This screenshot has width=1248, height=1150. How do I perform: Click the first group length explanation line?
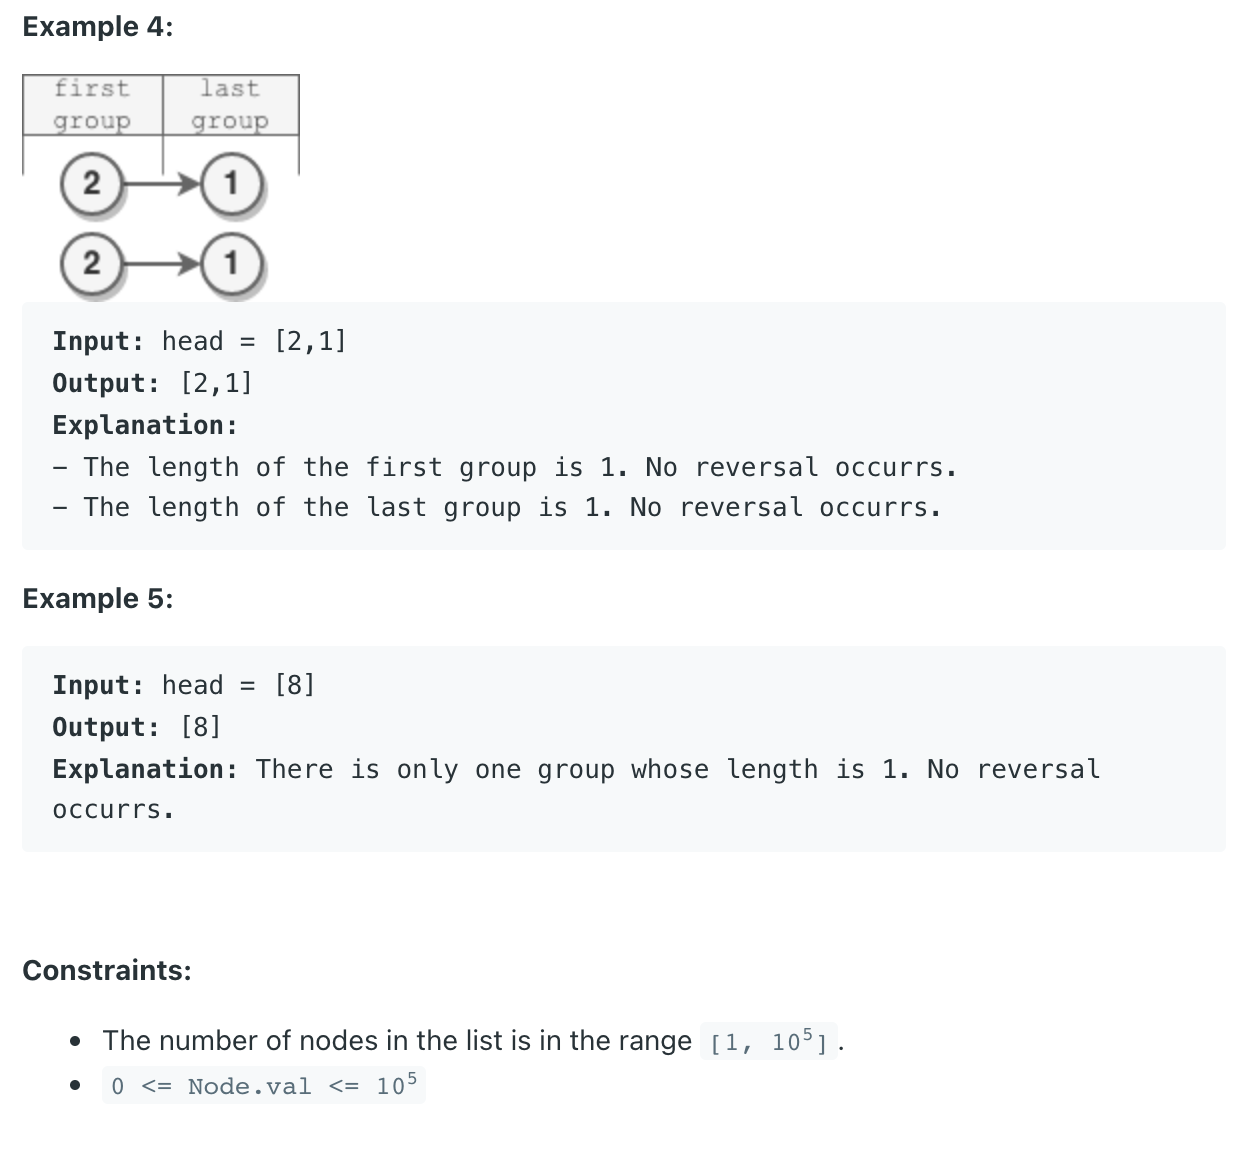(505, 468)
